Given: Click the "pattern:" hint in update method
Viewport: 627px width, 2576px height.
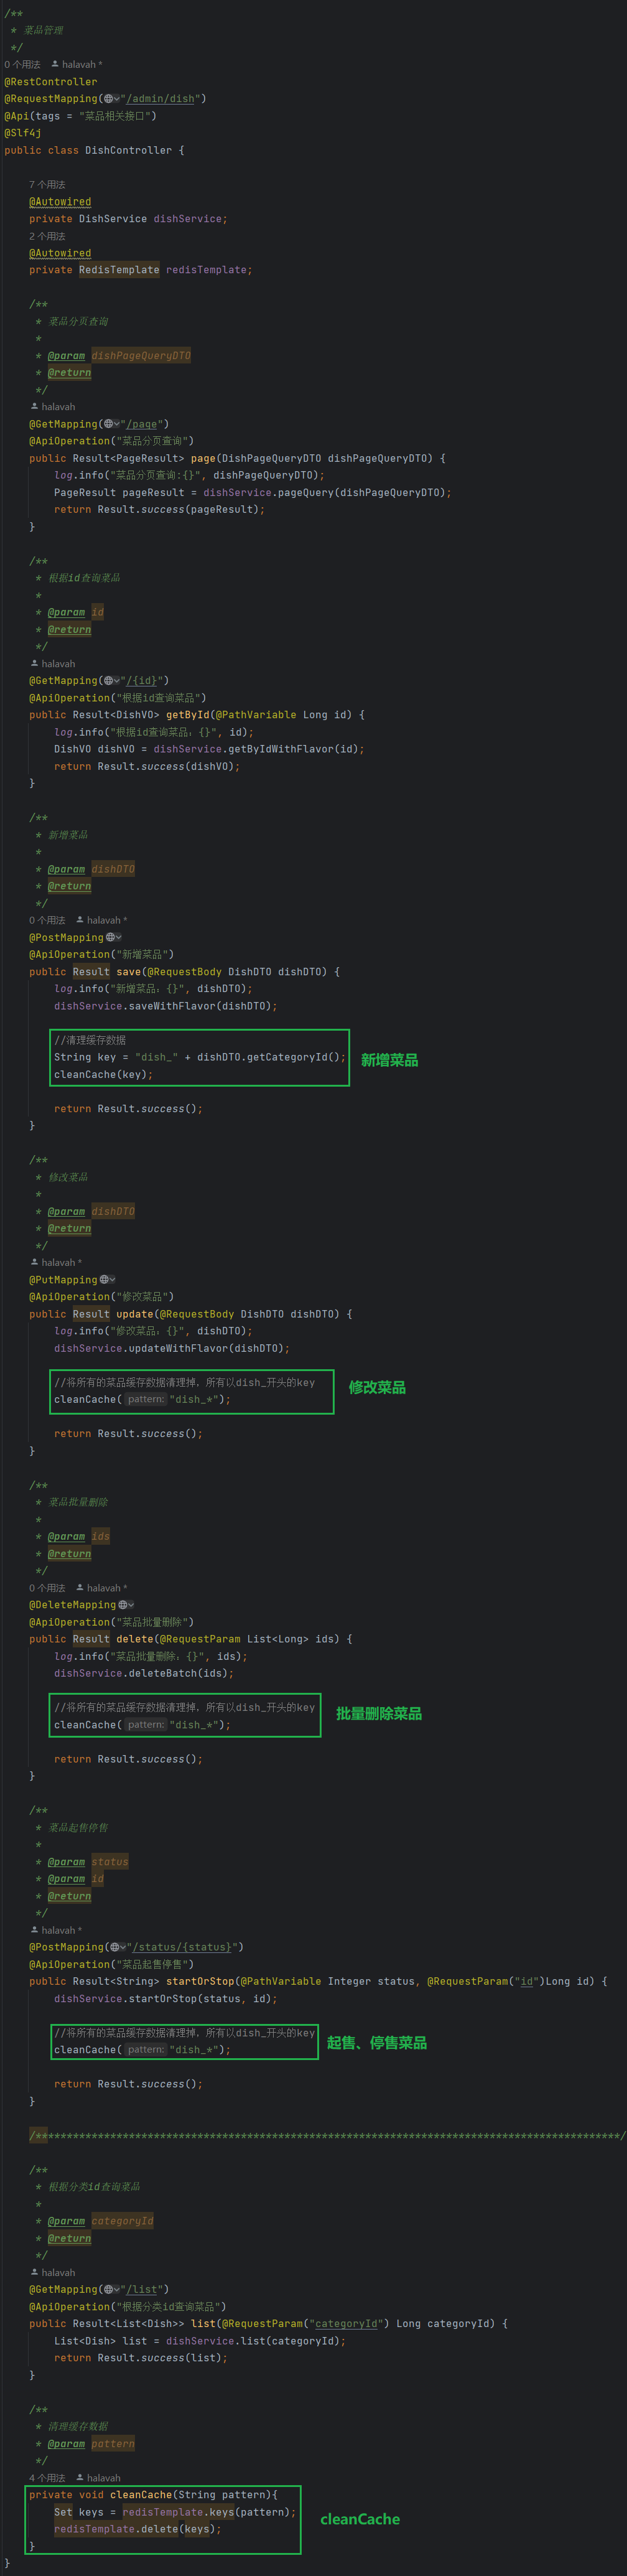Looking at the screenshot, I should (x=145, y=1399).
